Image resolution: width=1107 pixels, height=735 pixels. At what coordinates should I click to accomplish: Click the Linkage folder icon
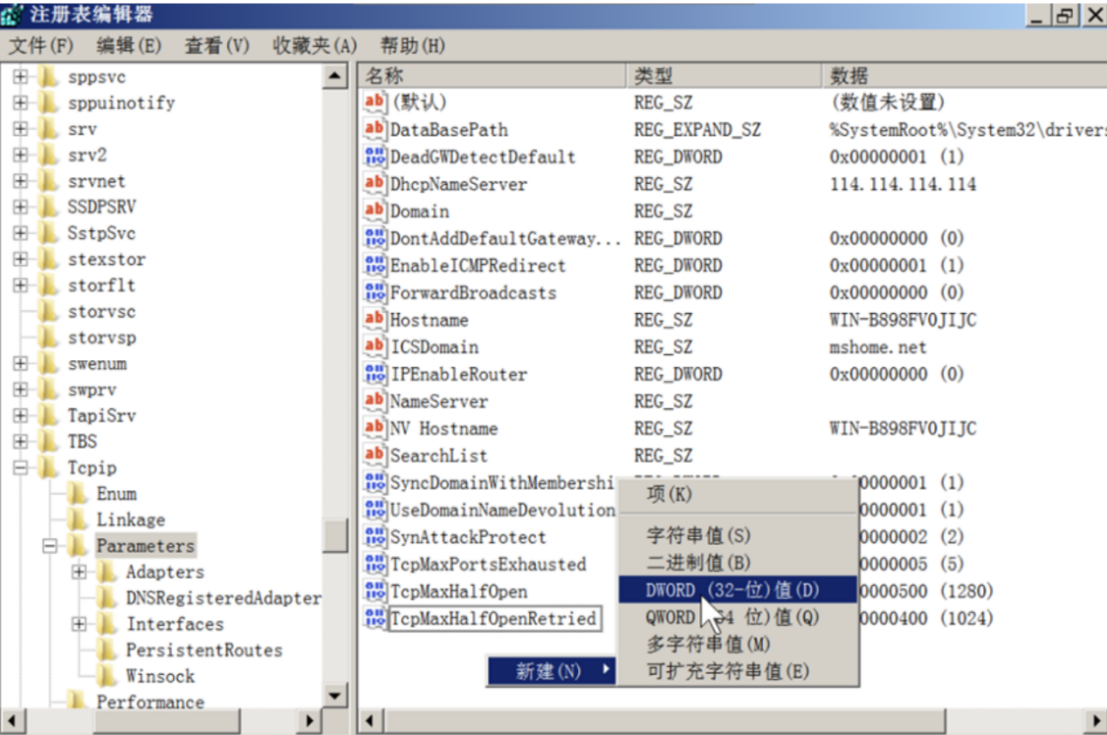coord(77,520)
